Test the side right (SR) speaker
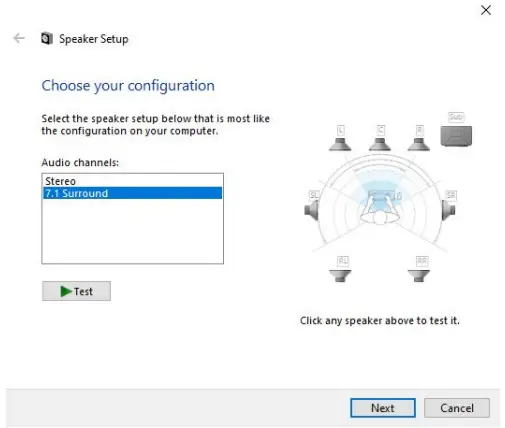 coord(449,210)
